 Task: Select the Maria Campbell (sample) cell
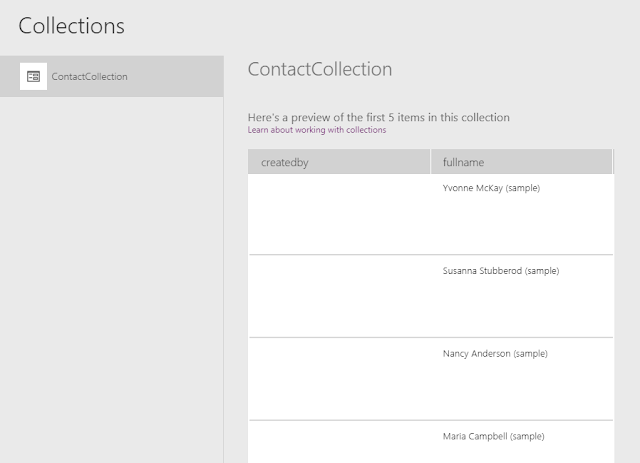(493, 436)
